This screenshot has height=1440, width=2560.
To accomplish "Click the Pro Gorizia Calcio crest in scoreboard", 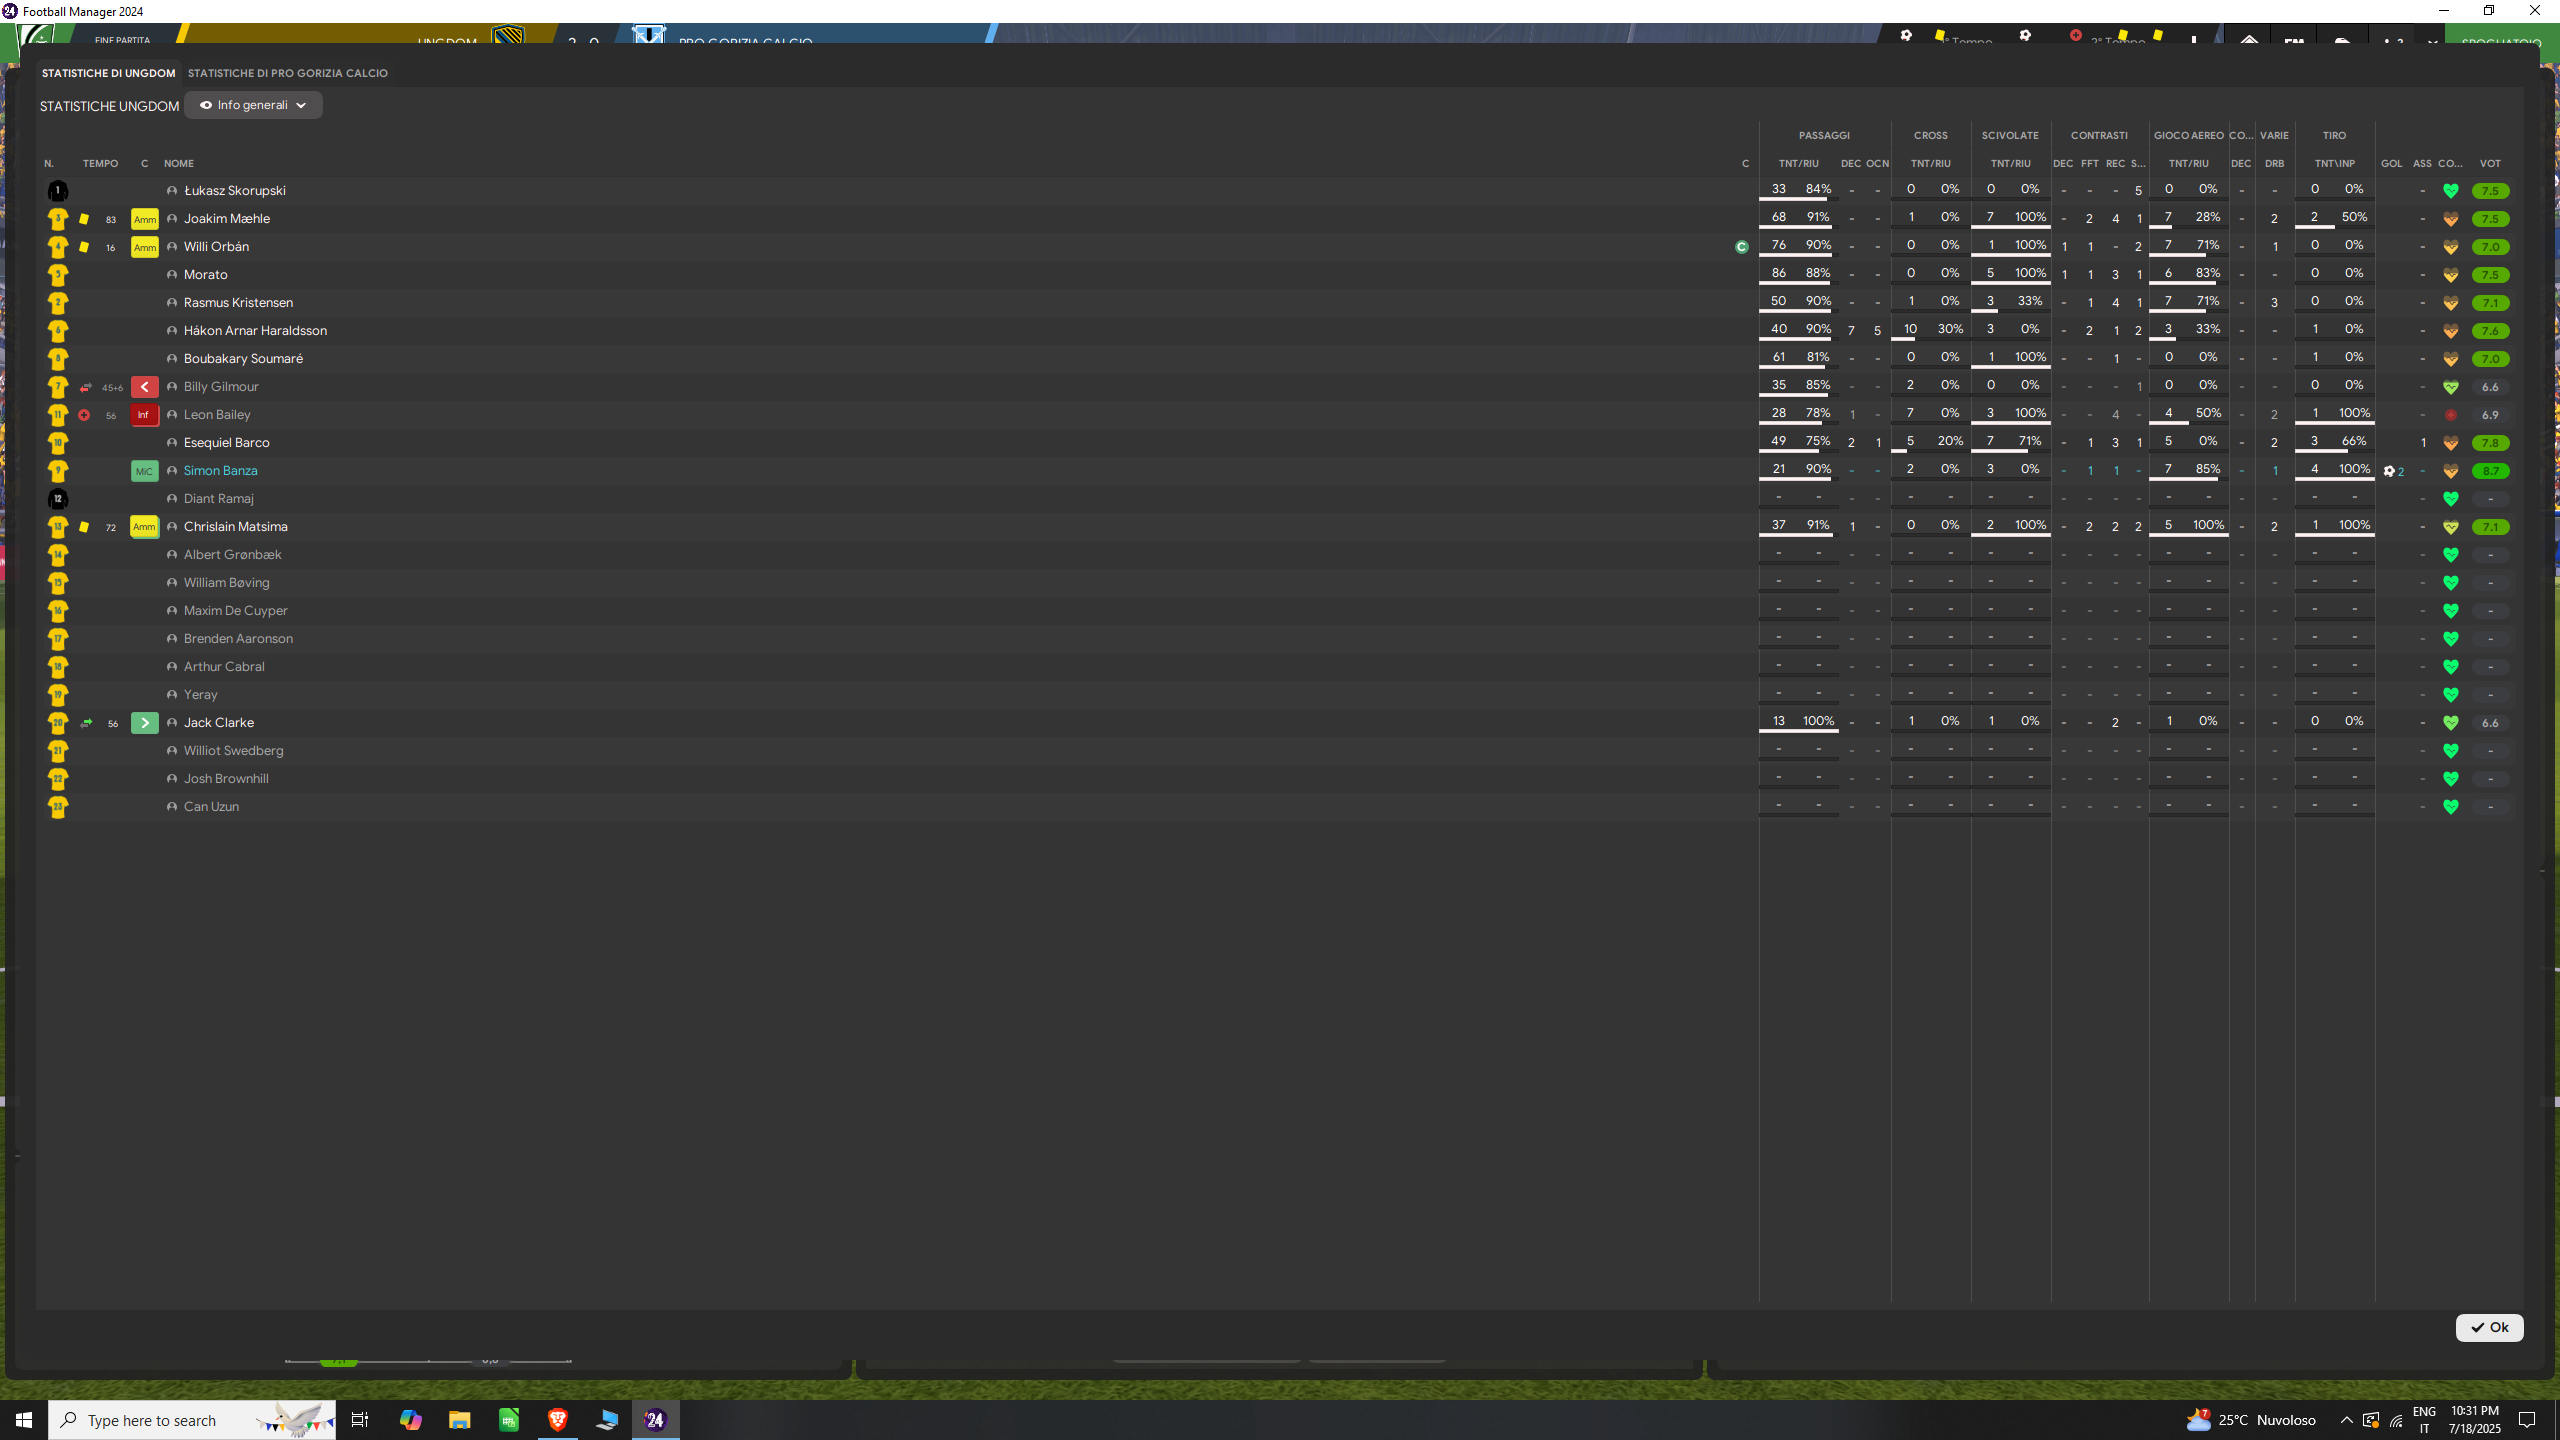I will (648, 36).
